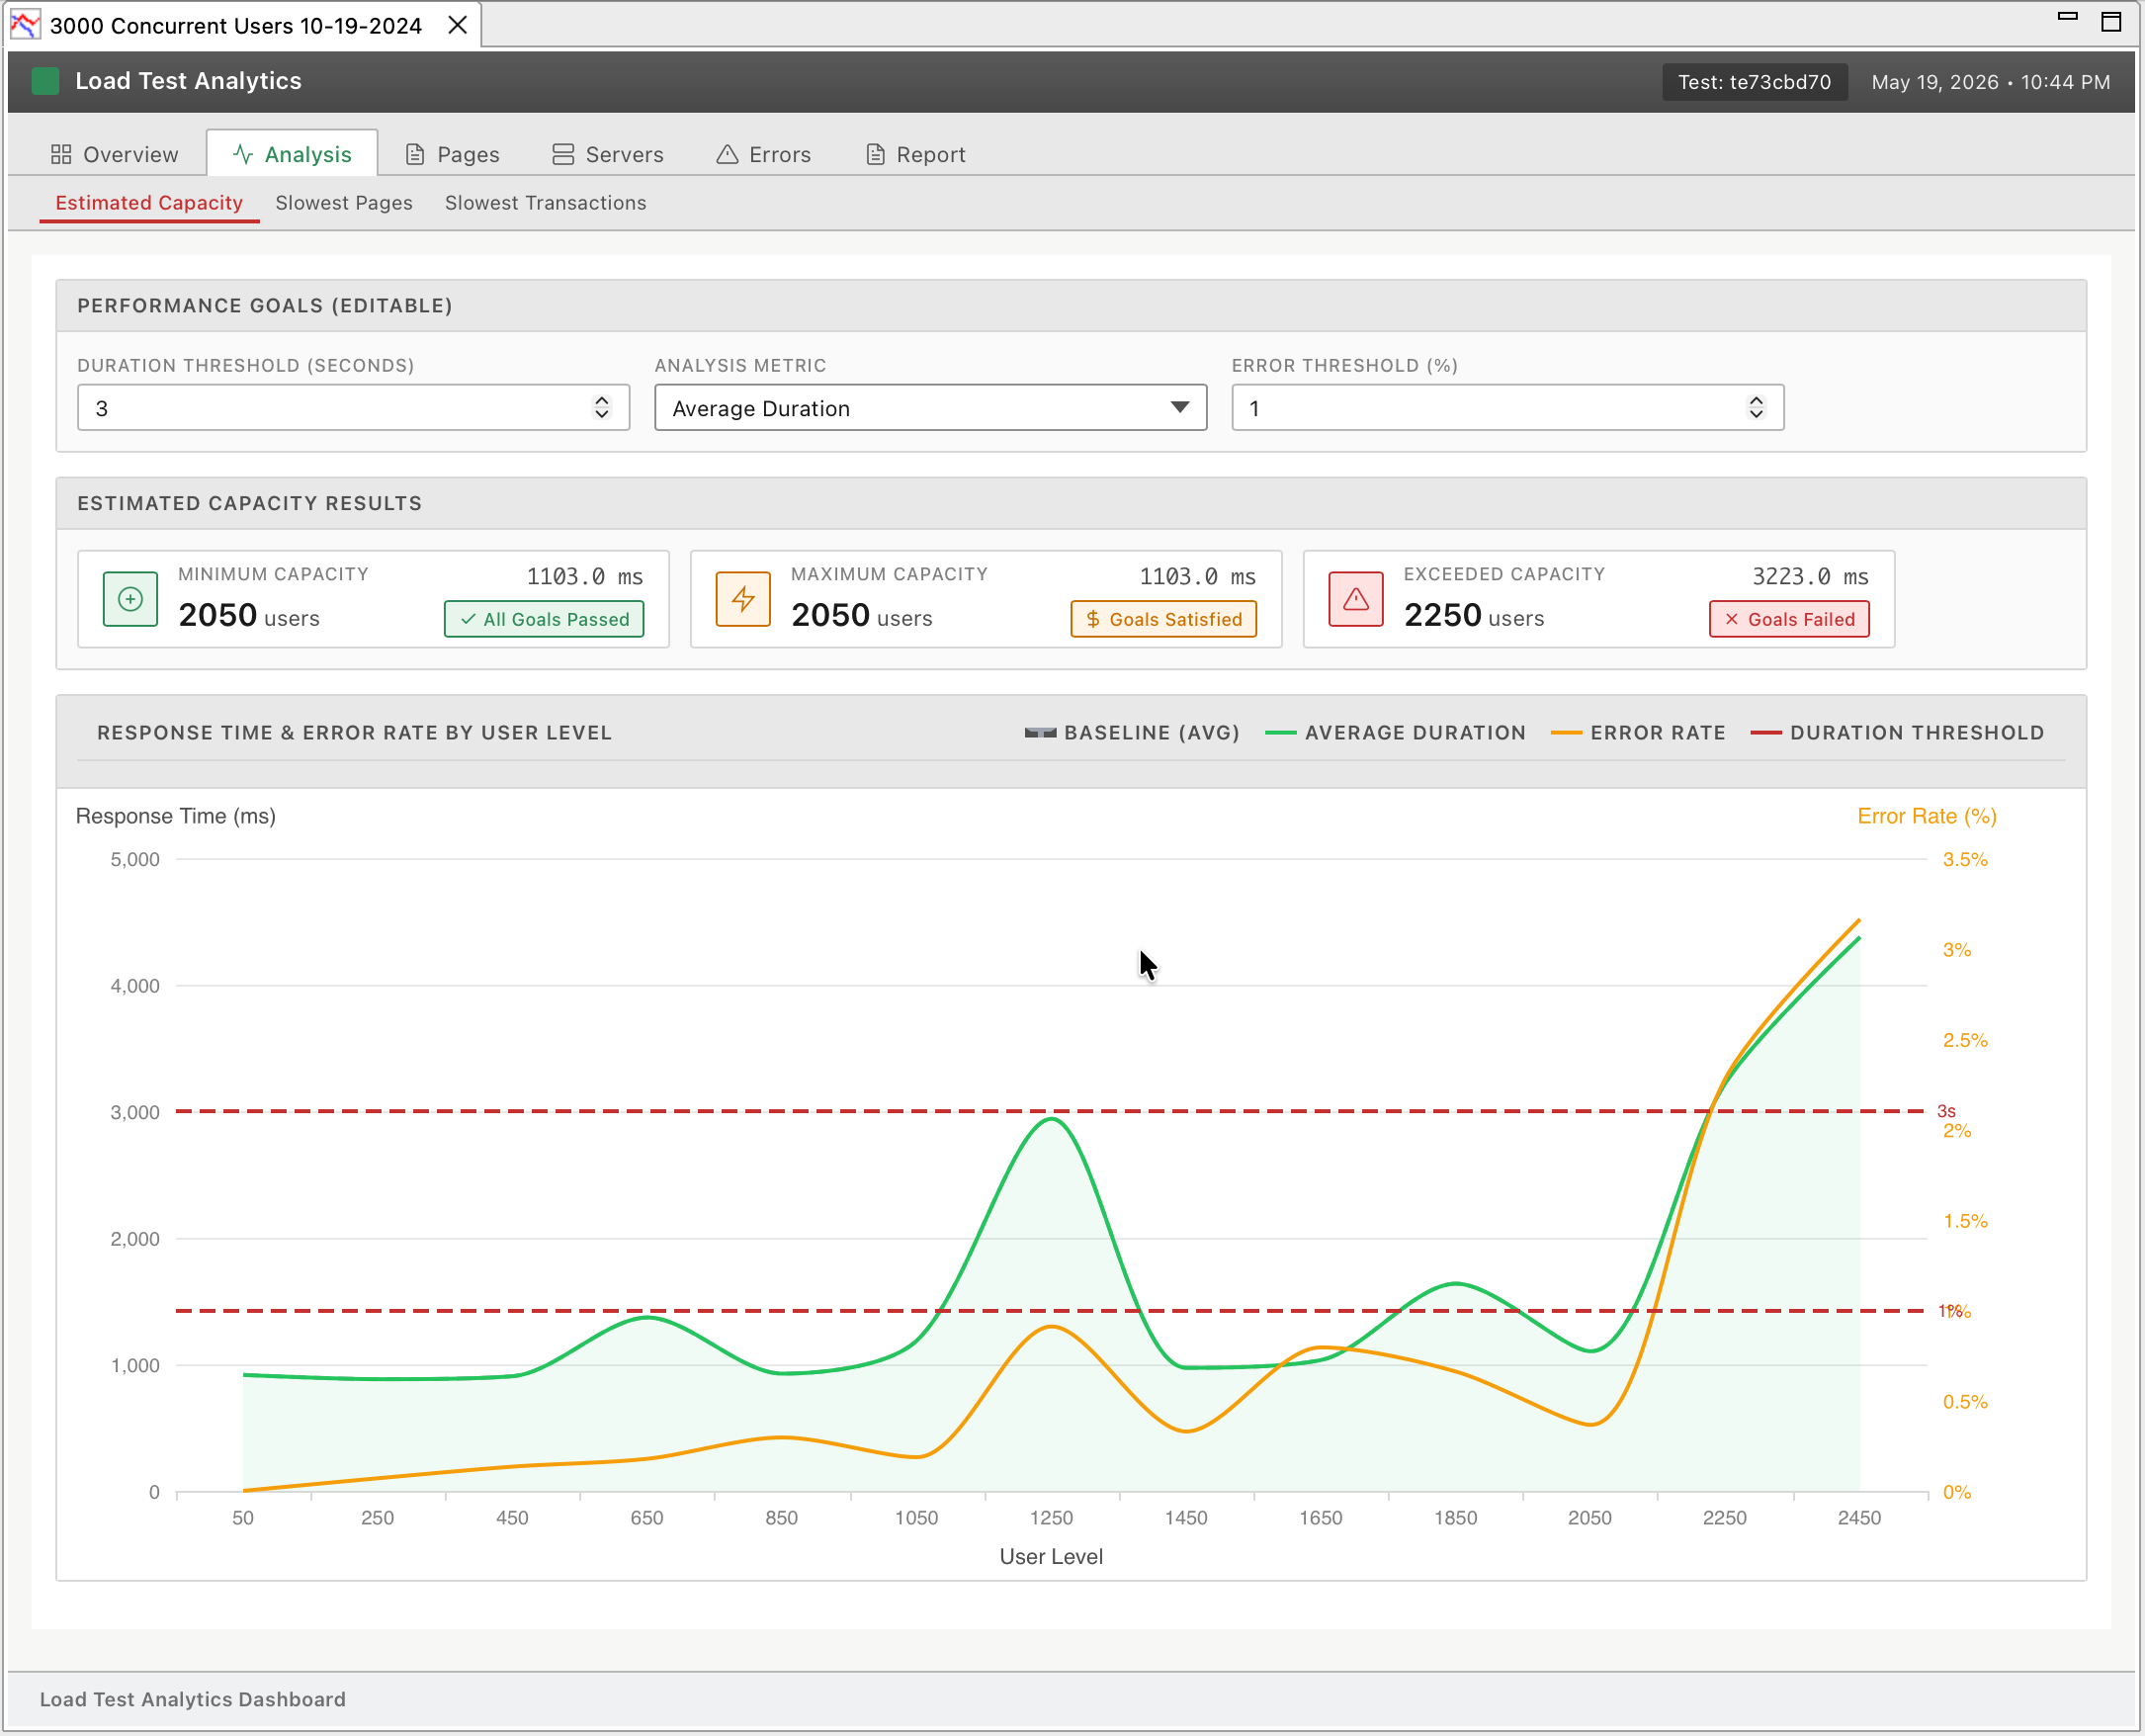Image resolution: width=2145 pixels, height=1736 pixels.
Task: Click the All Goals Passed badge
Action: click(x=544, y=619)
